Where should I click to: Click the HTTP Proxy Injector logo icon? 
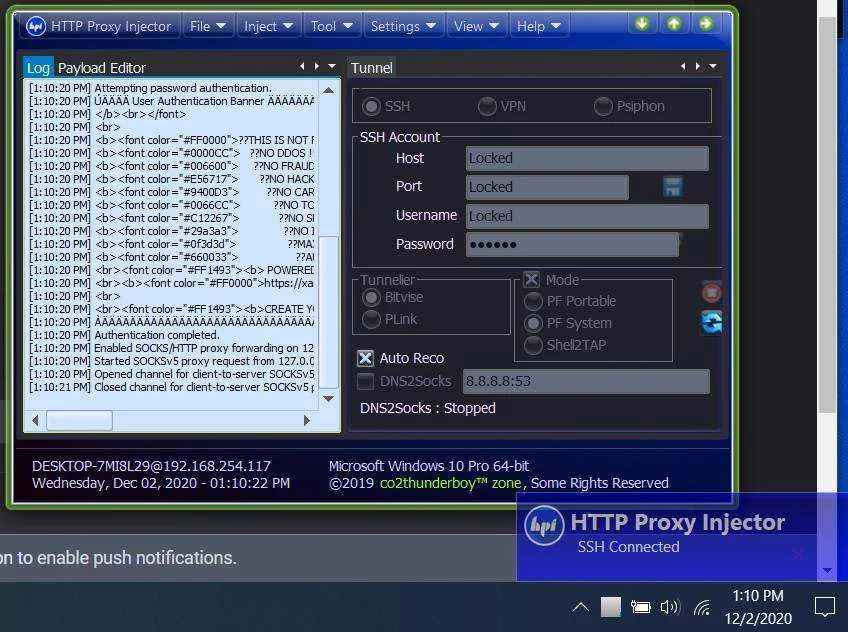pyautogui.click(x=36, y=25)
